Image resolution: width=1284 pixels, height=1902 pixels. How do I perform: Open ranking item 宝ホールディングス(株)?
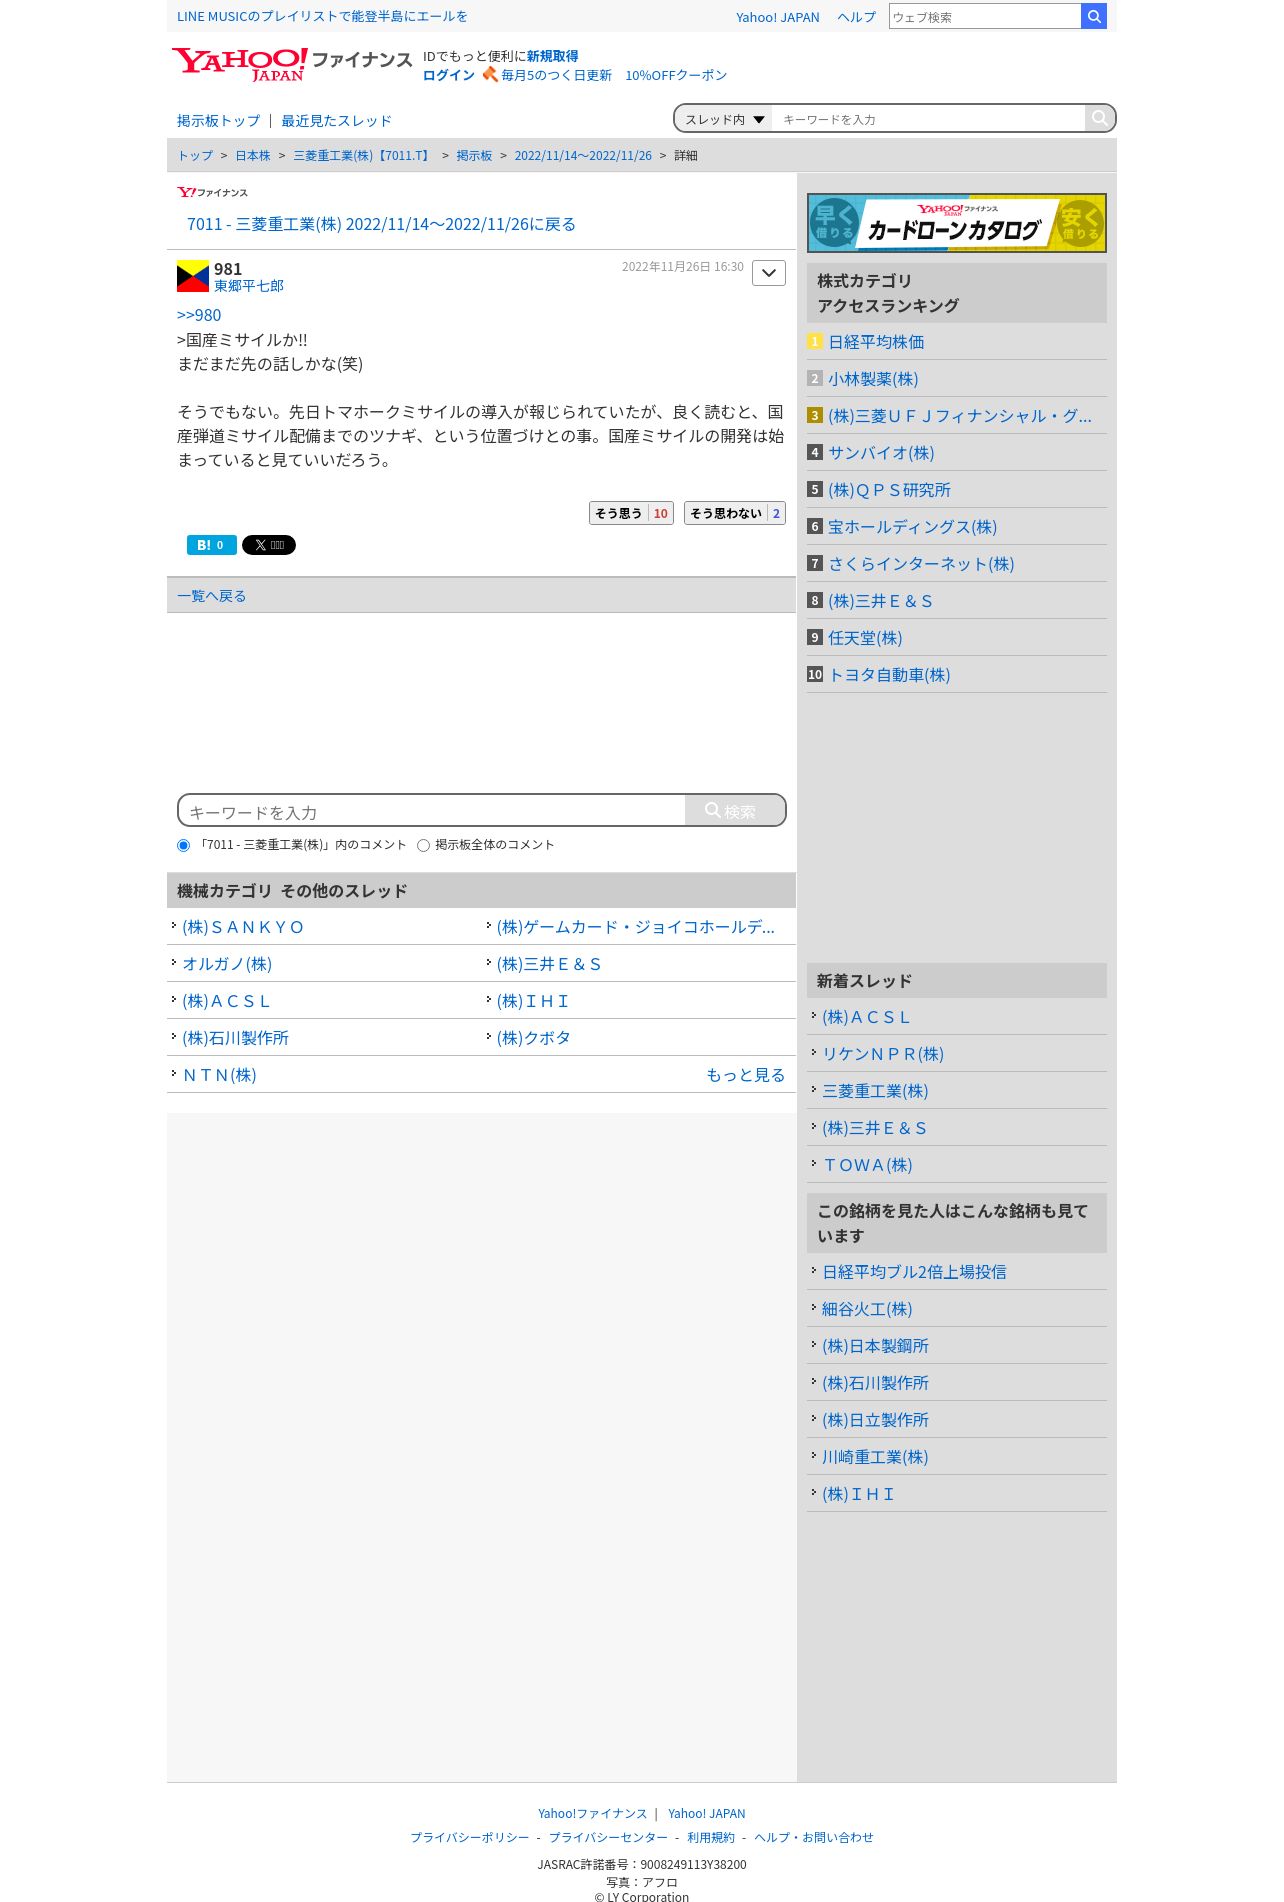pyautogui.click(x=912, y=527)
